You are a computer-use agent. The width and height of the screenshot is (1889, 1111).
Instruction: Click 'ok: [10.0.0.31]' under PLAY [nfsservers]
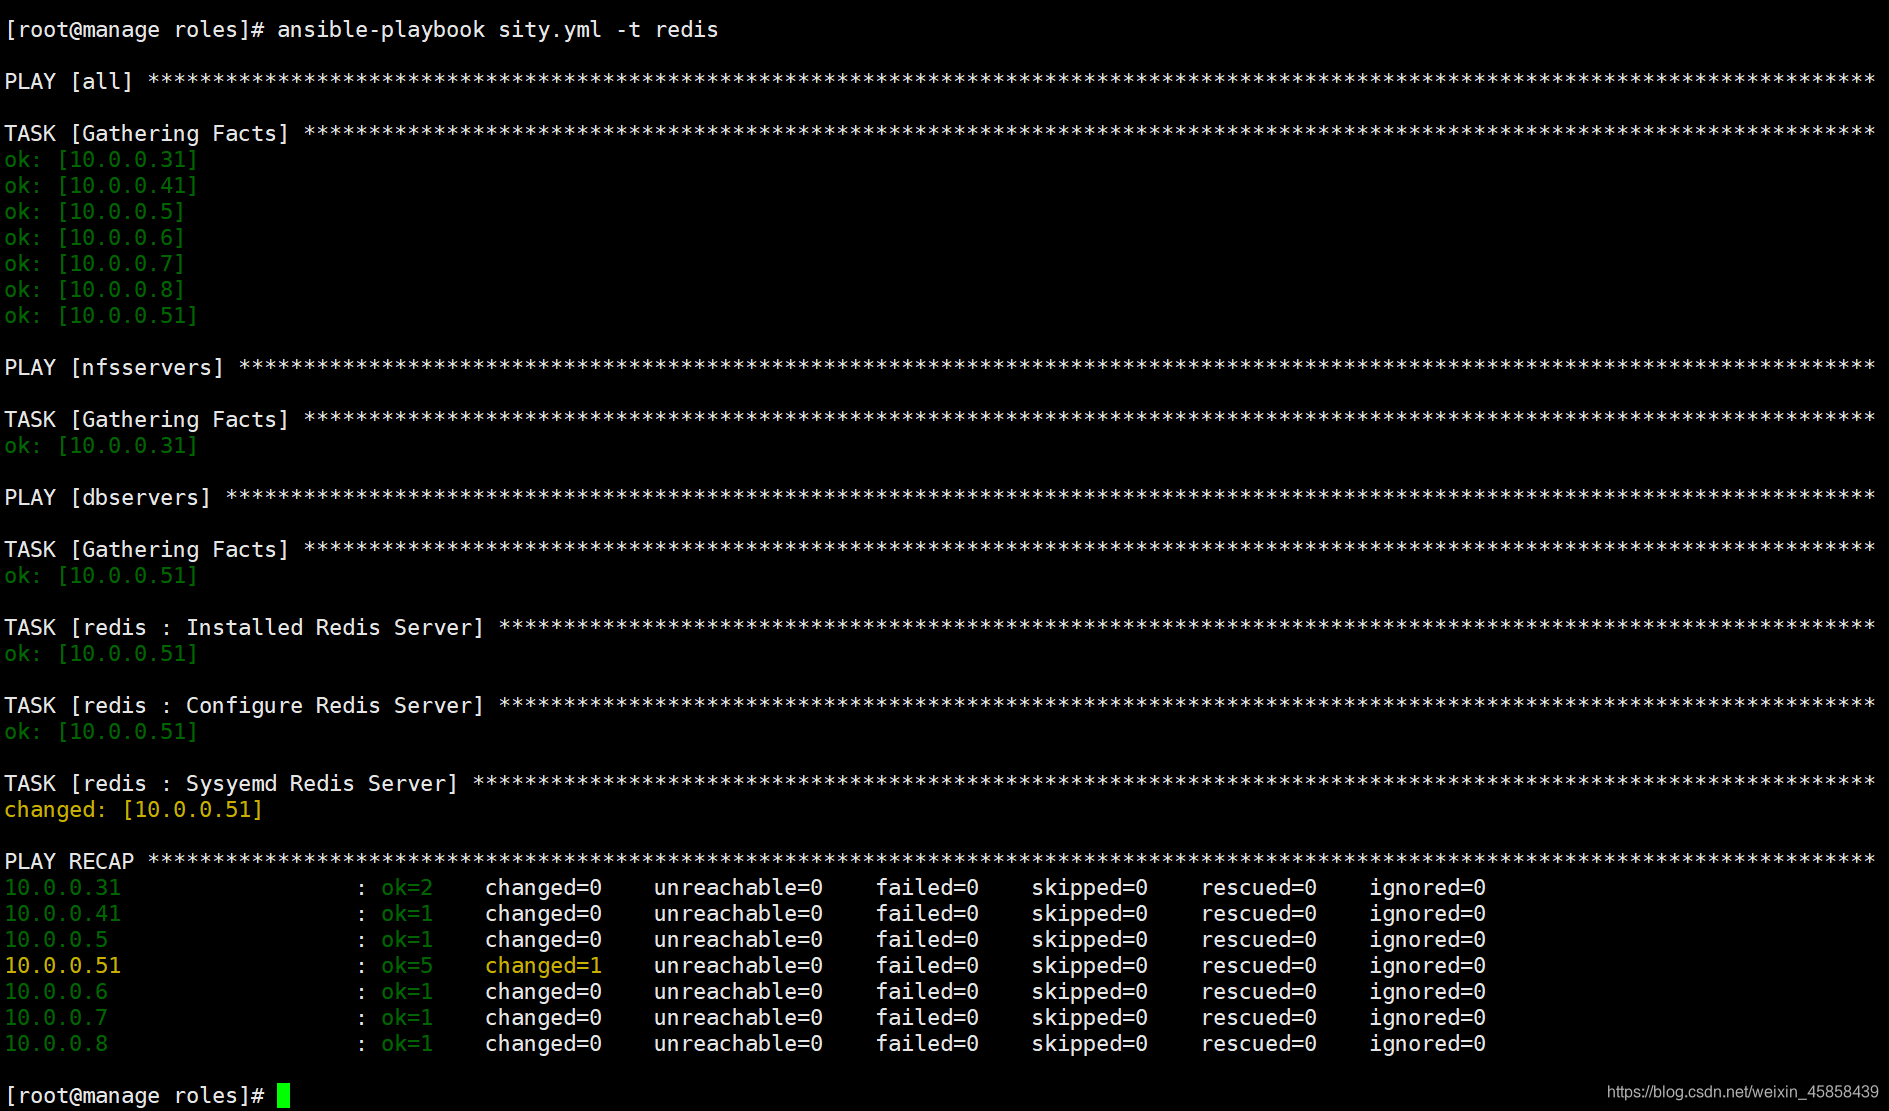(101, 446)
